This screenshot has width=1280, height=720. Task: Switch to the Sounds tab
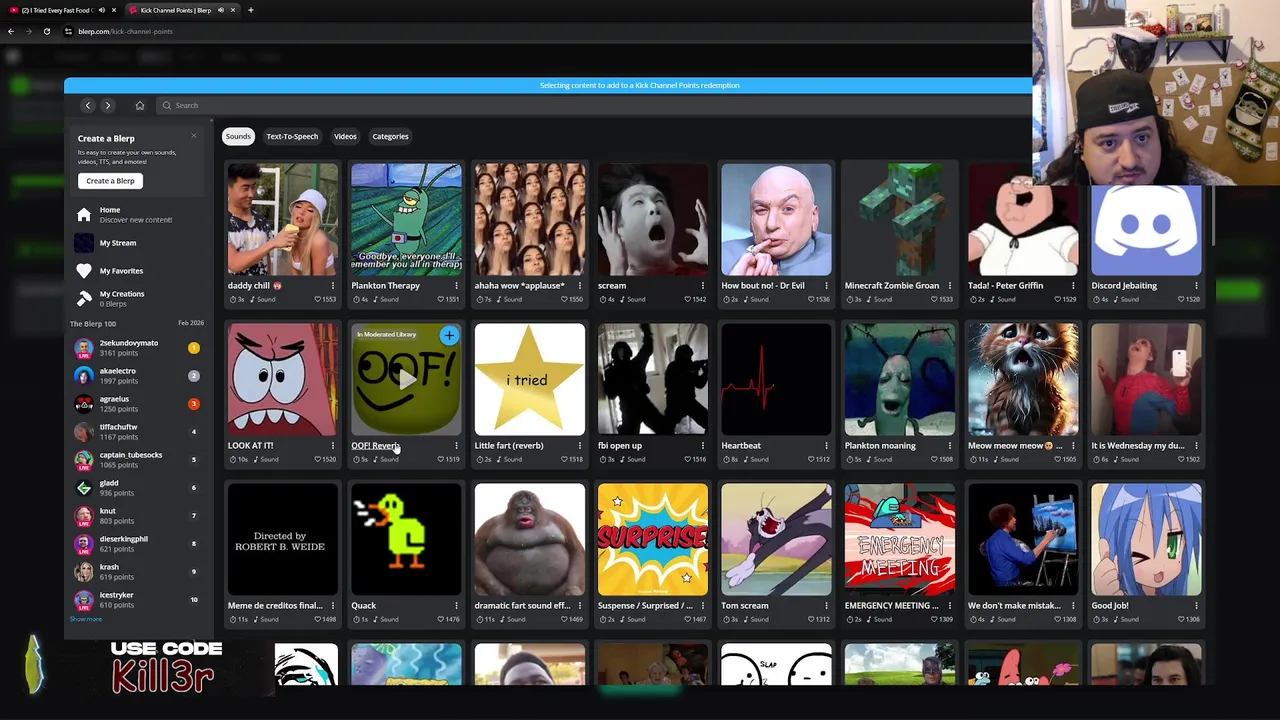click(238, 136)
